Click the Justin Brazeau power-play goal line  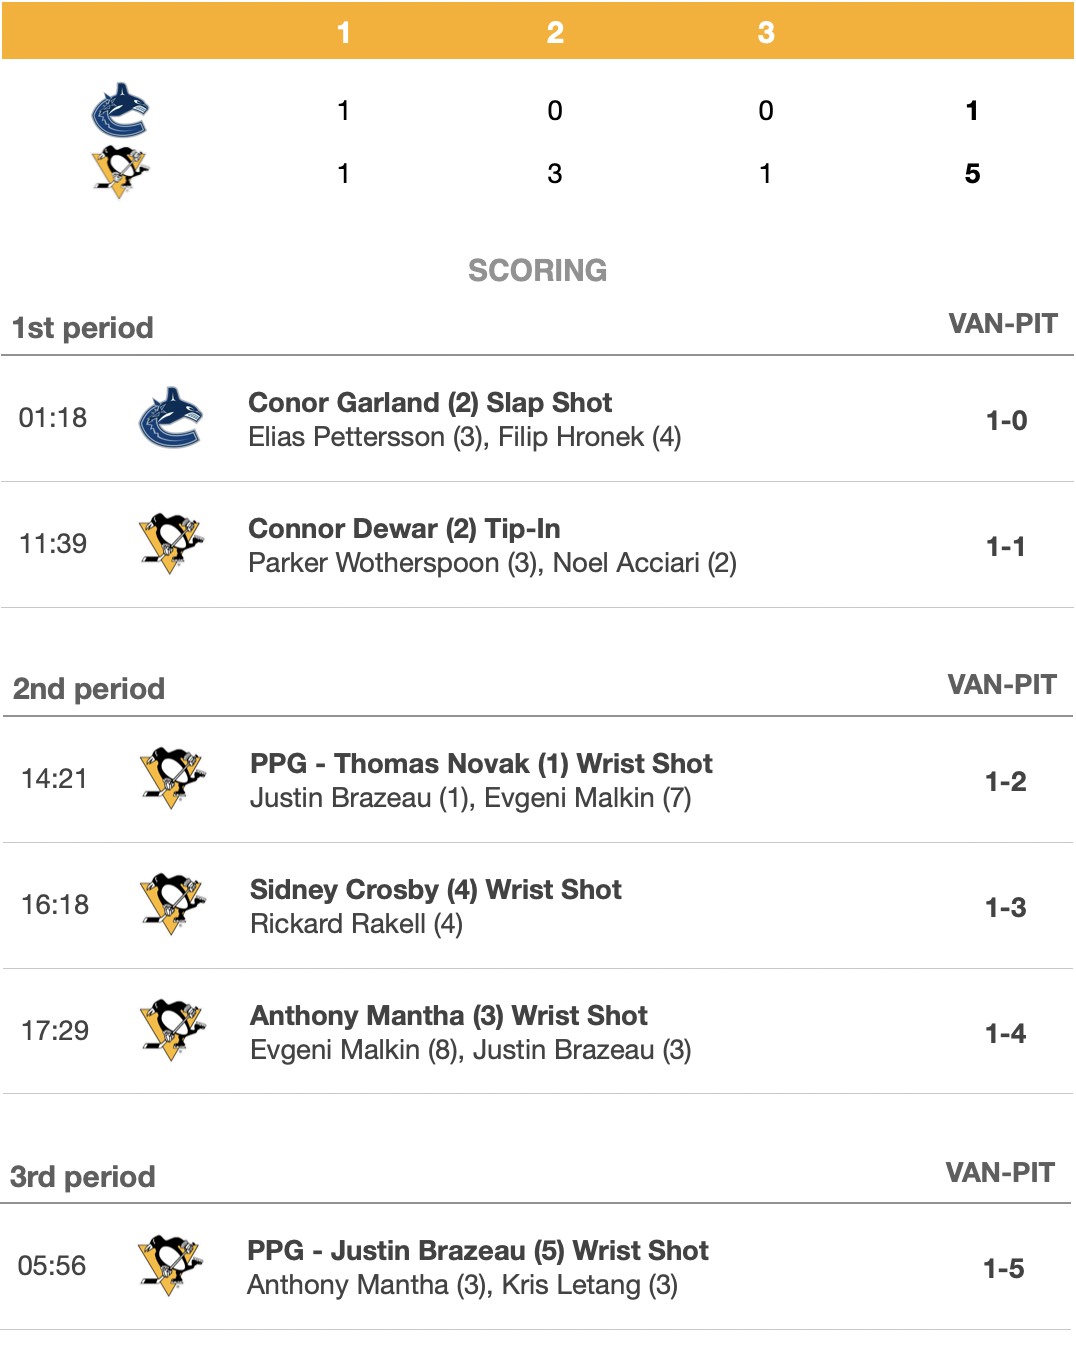click(x=478, y=1251)
